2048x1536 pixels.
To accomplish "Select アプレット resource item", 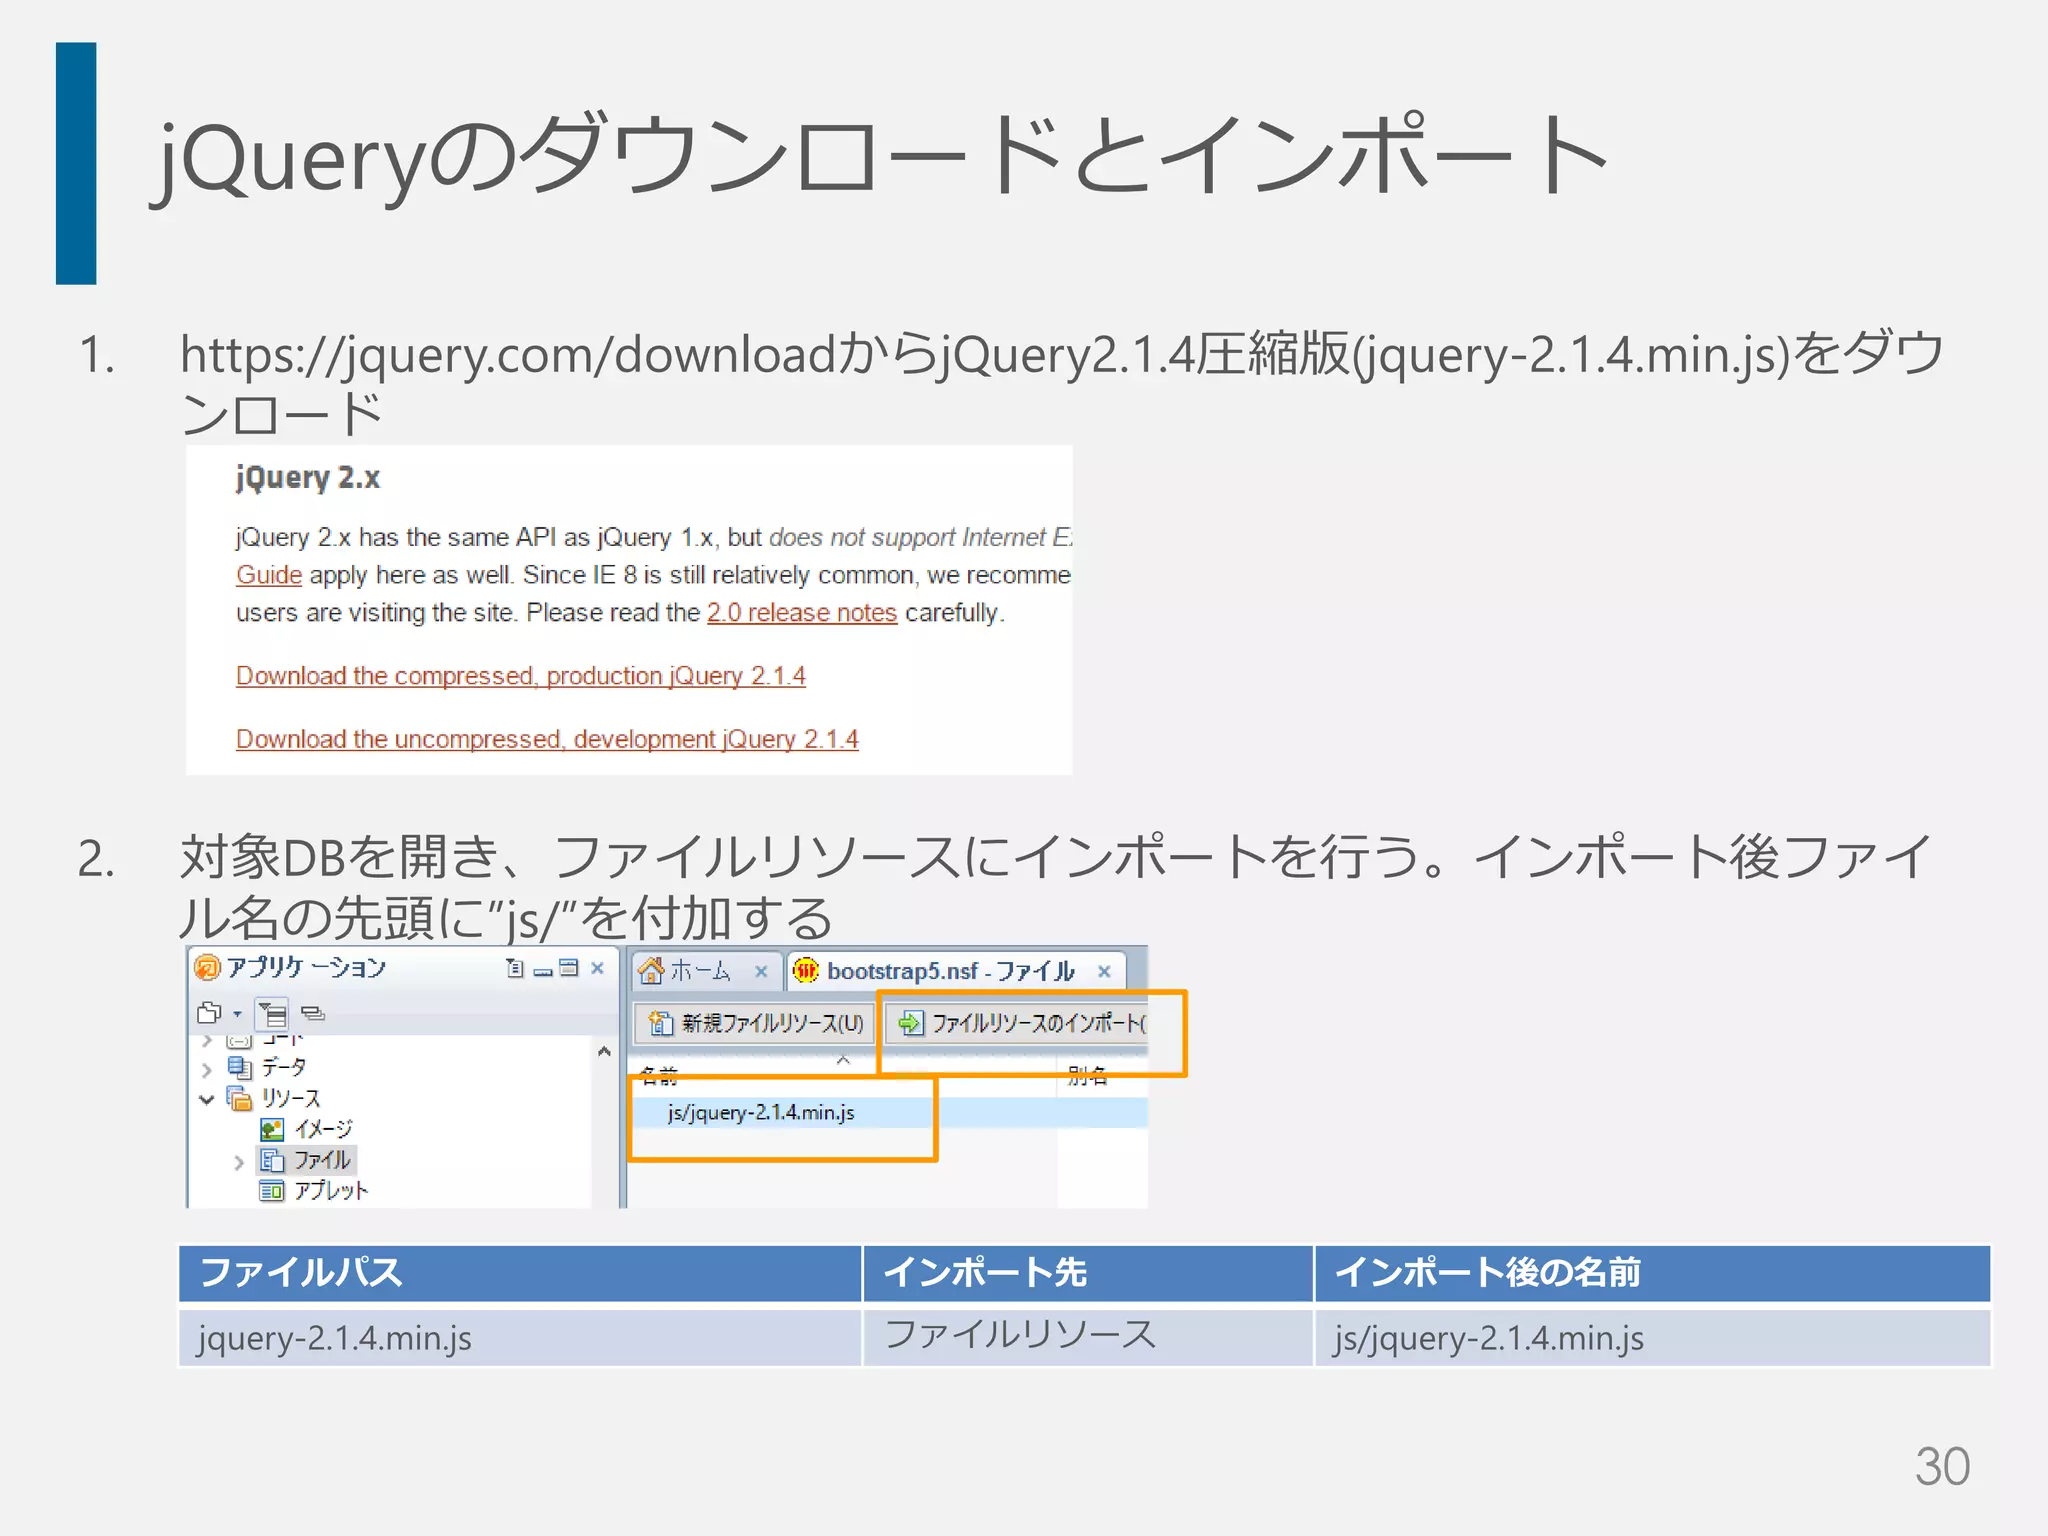I will (x=331, y=1190).
